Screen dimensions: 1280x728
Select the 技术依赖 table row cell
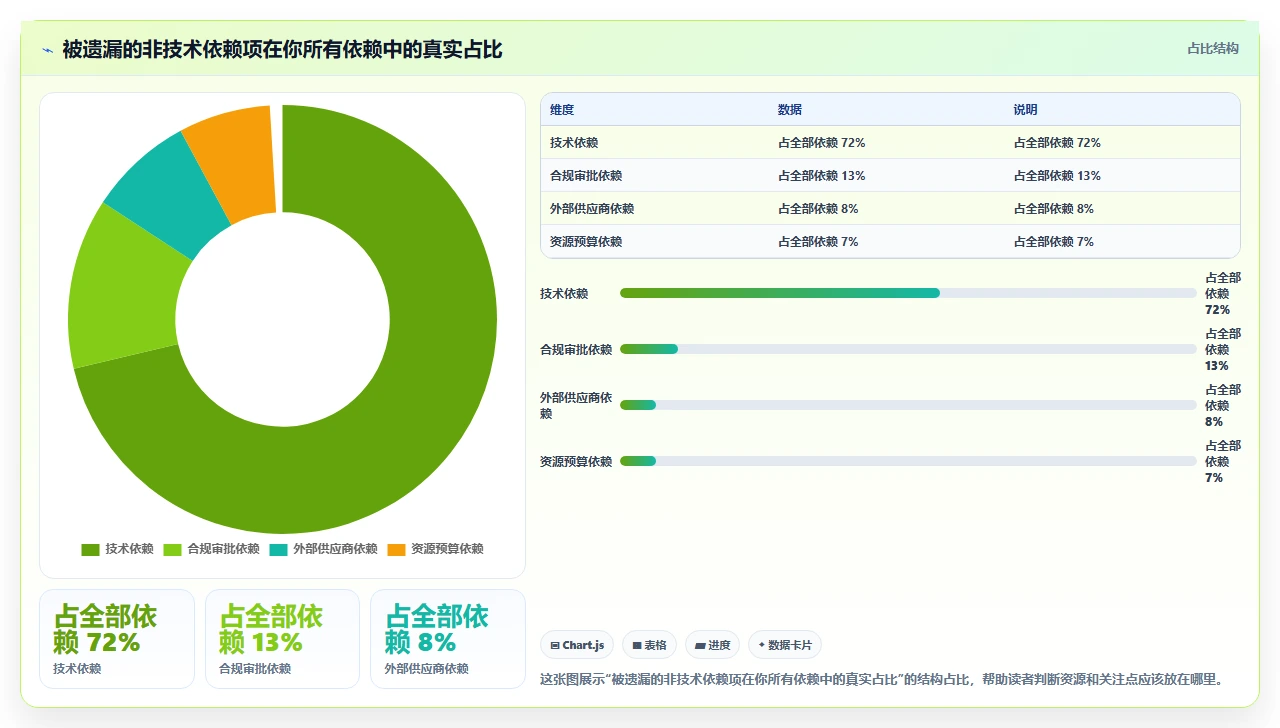(574, 143)
